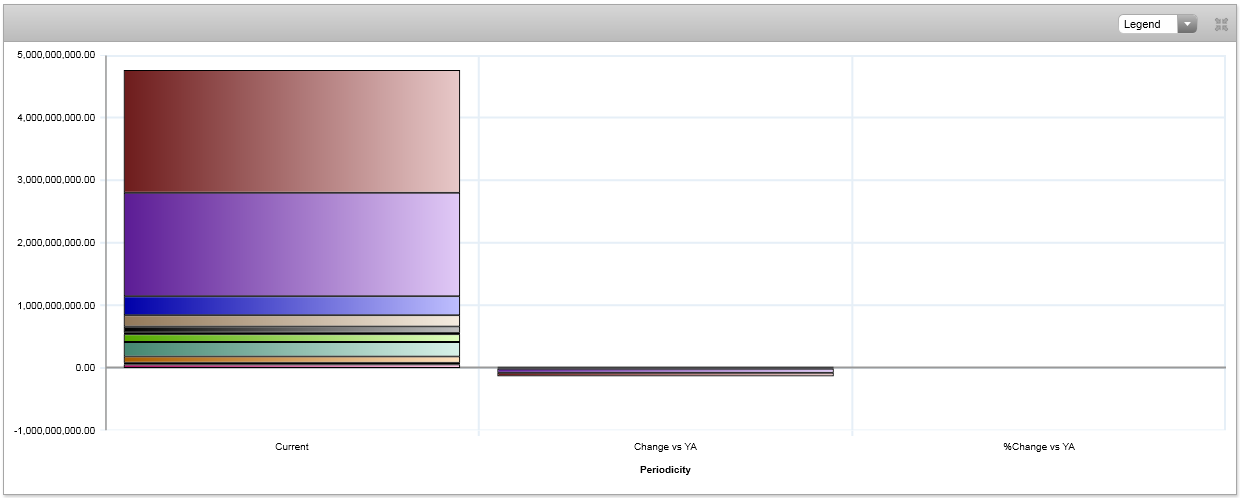Click the Periodicity axis title
1240x498 pixels.
click(665, 470)
